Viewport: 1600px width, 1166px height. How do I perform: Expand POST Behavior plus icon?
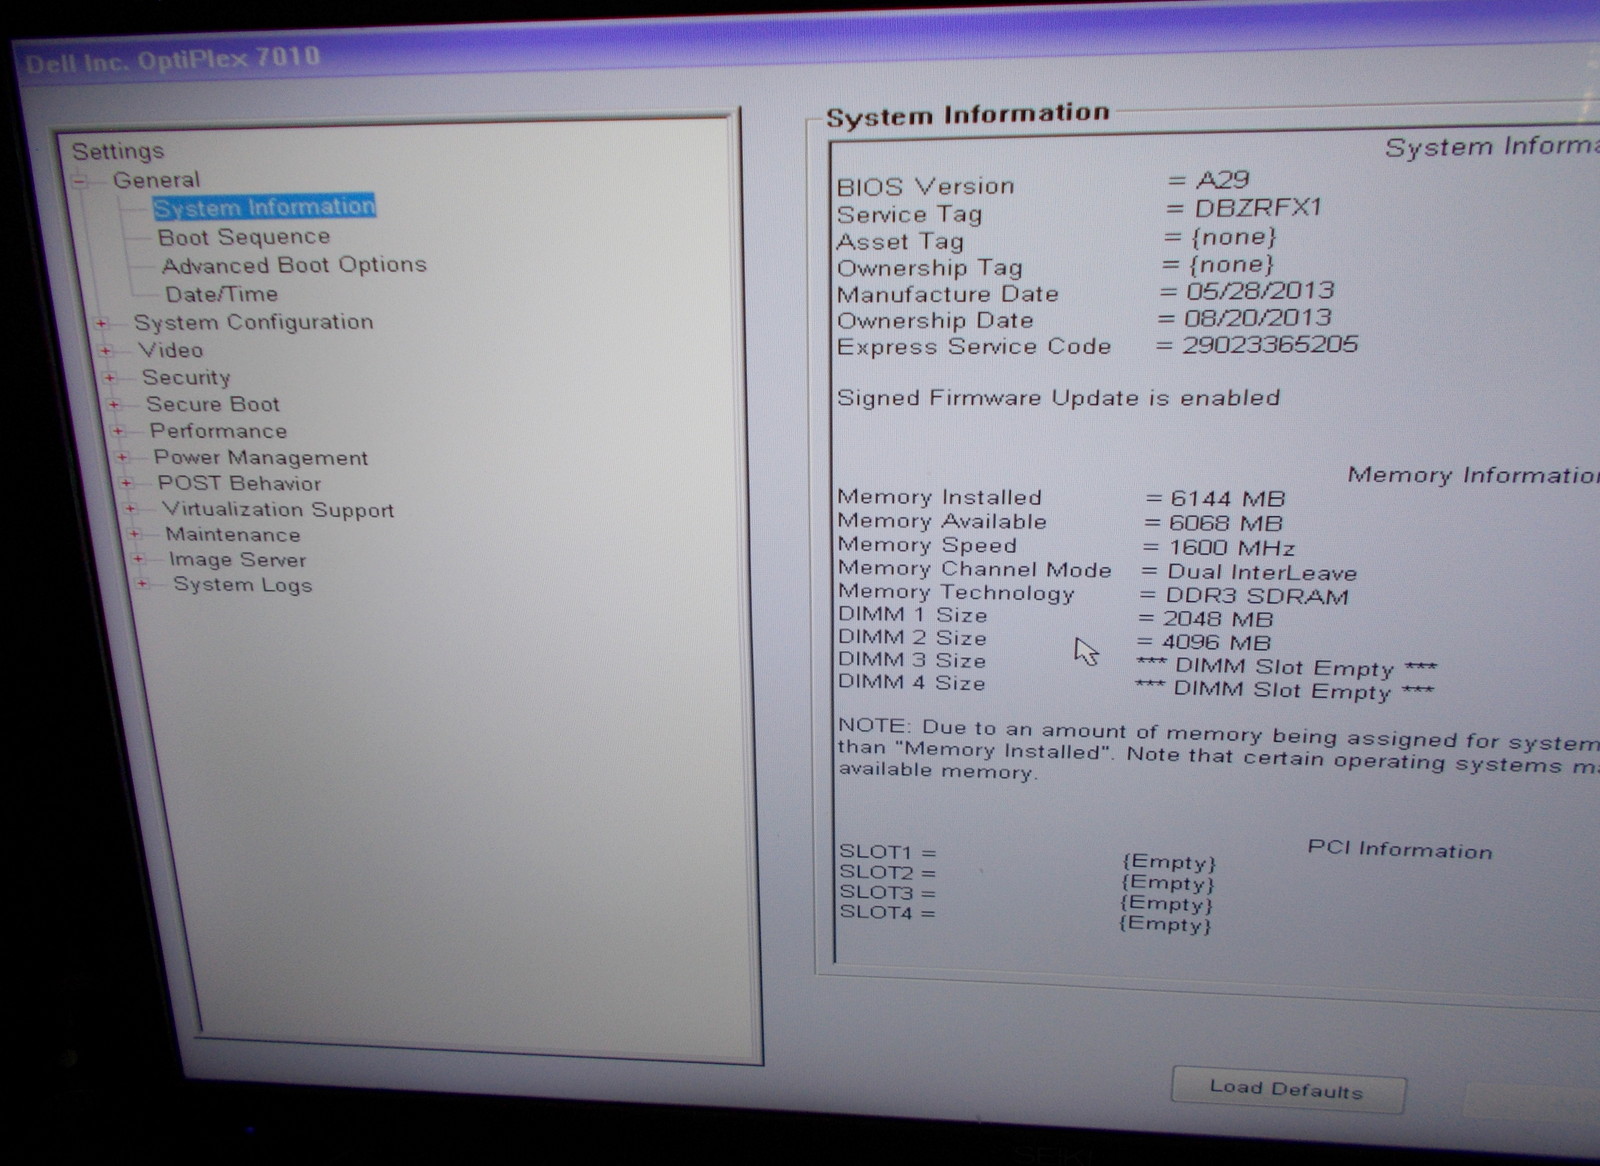click(x=126, y=483)
